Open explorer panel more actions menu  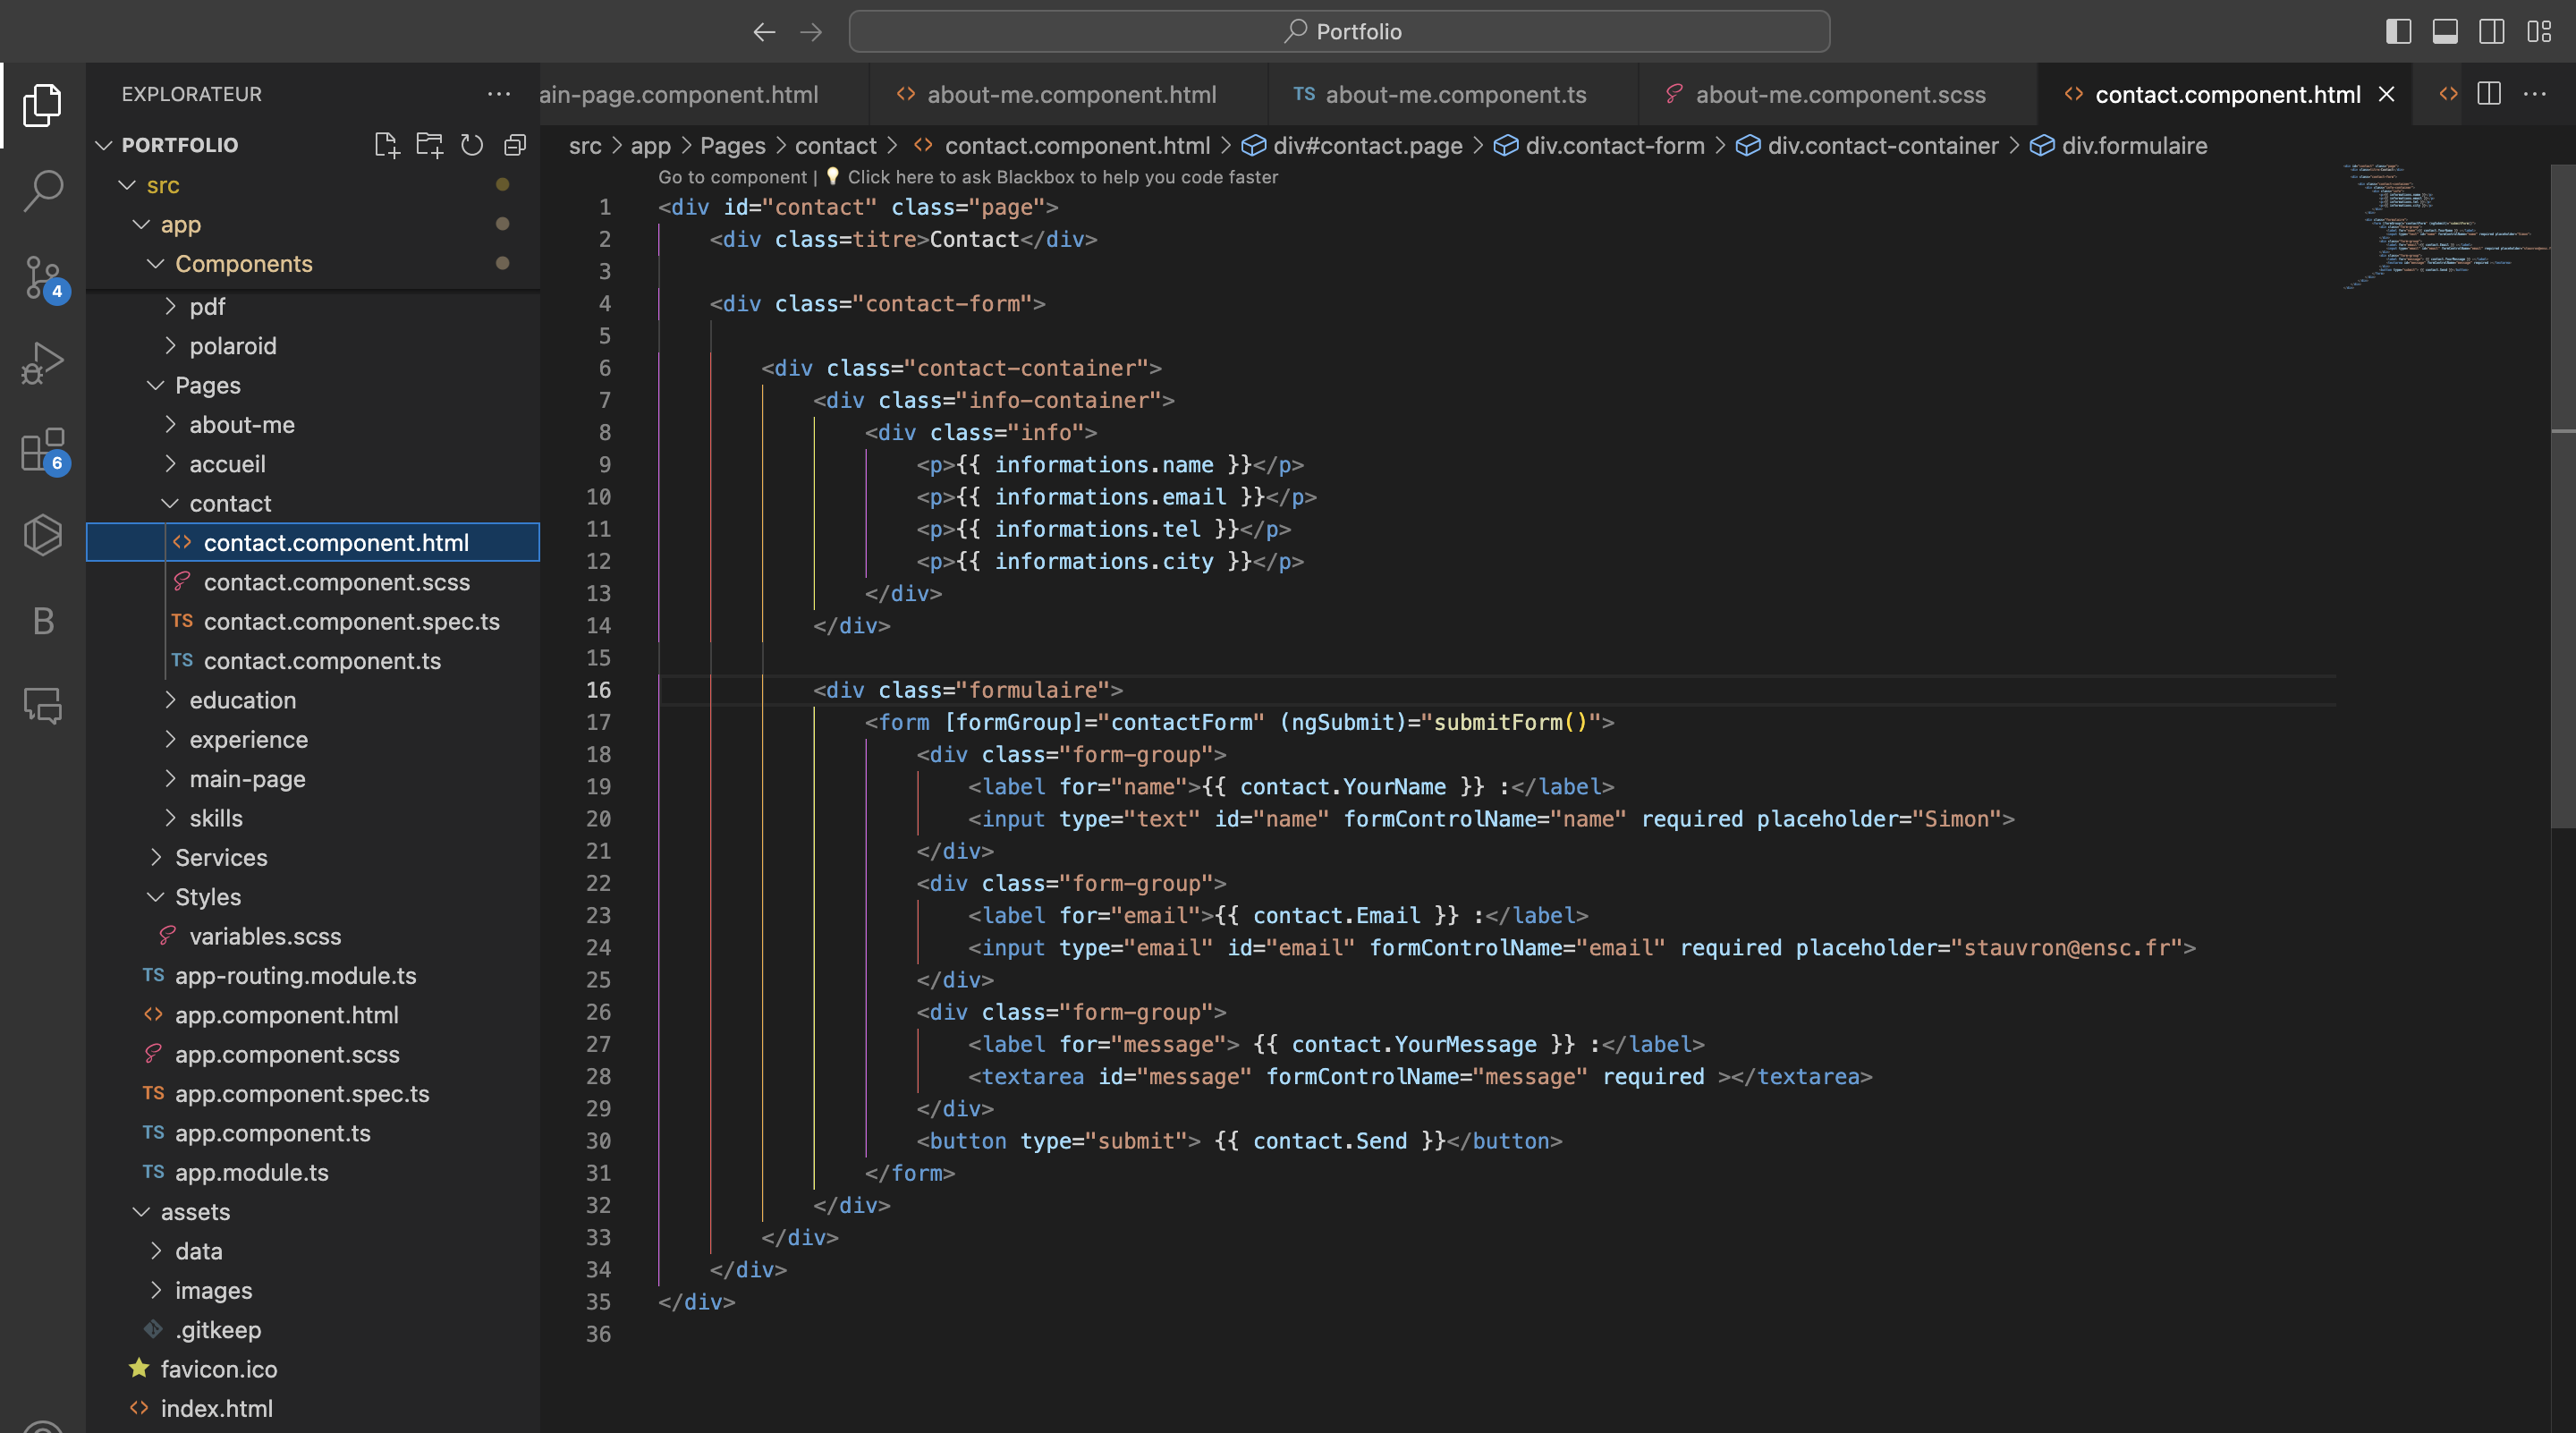(498, 94)
